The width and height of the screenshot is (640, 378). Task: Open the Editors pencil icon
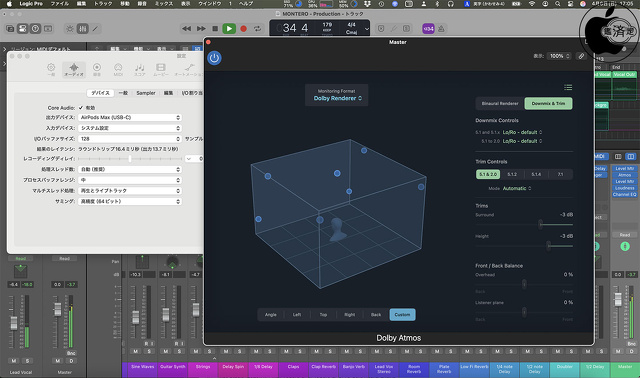95,29
